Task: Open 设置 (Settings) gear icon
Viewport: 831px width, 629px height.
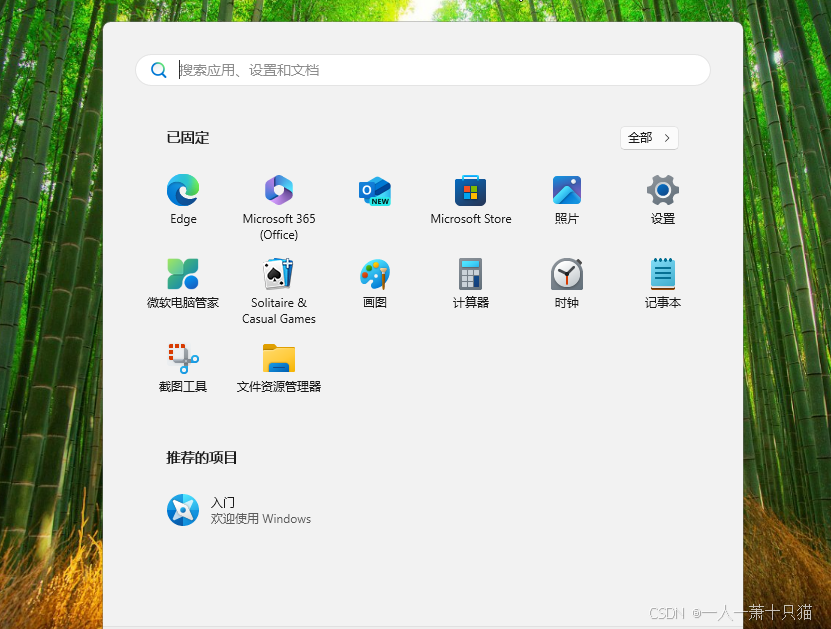Action: [662, 190]
